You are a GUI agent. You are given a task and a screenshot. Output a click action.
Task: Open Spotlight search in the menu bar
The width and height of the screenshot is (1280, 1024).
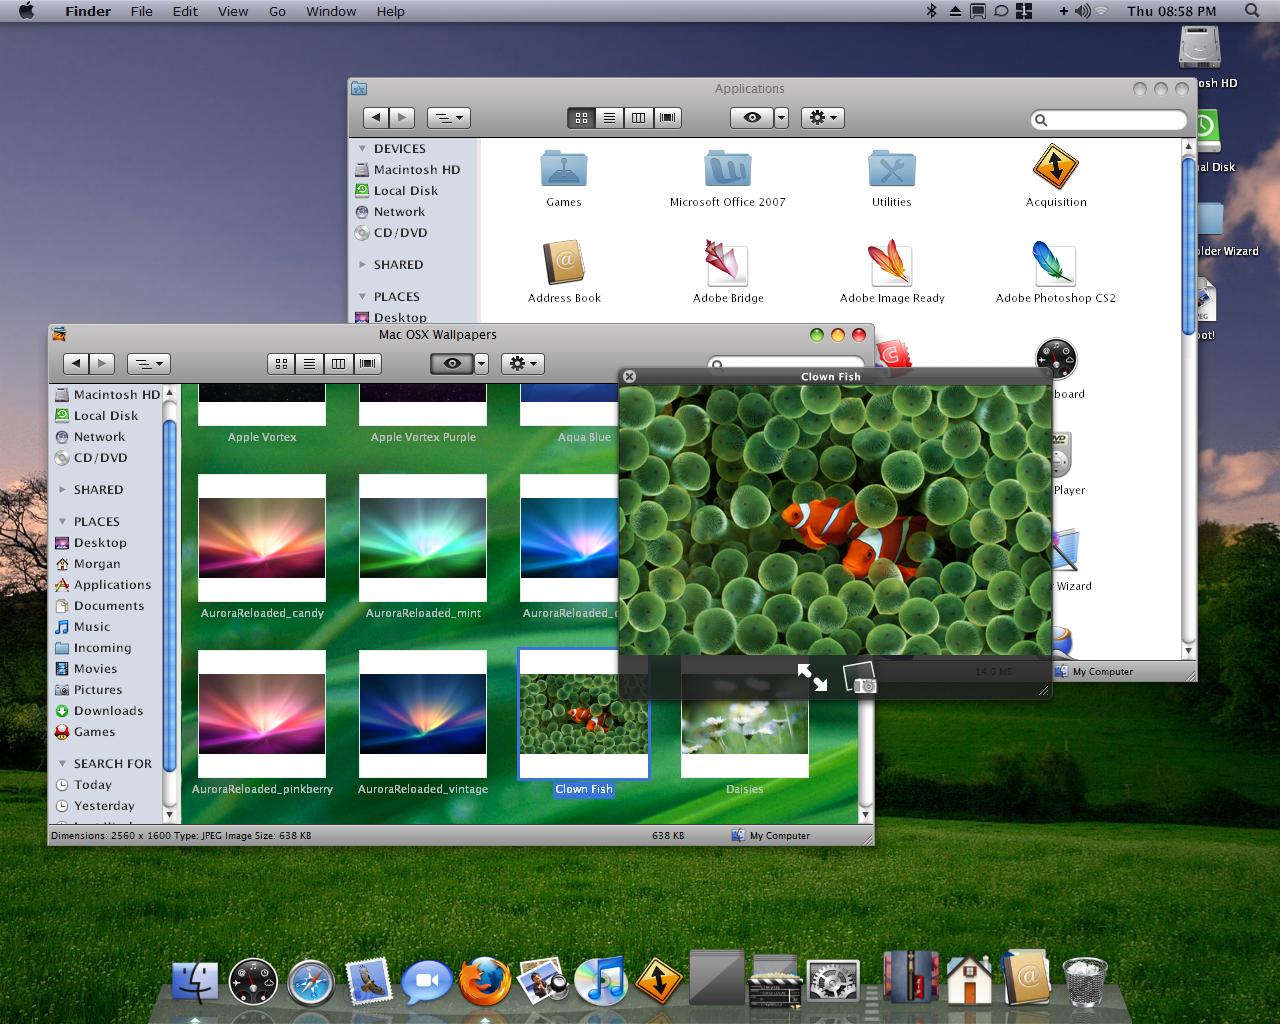(1252, 11)
